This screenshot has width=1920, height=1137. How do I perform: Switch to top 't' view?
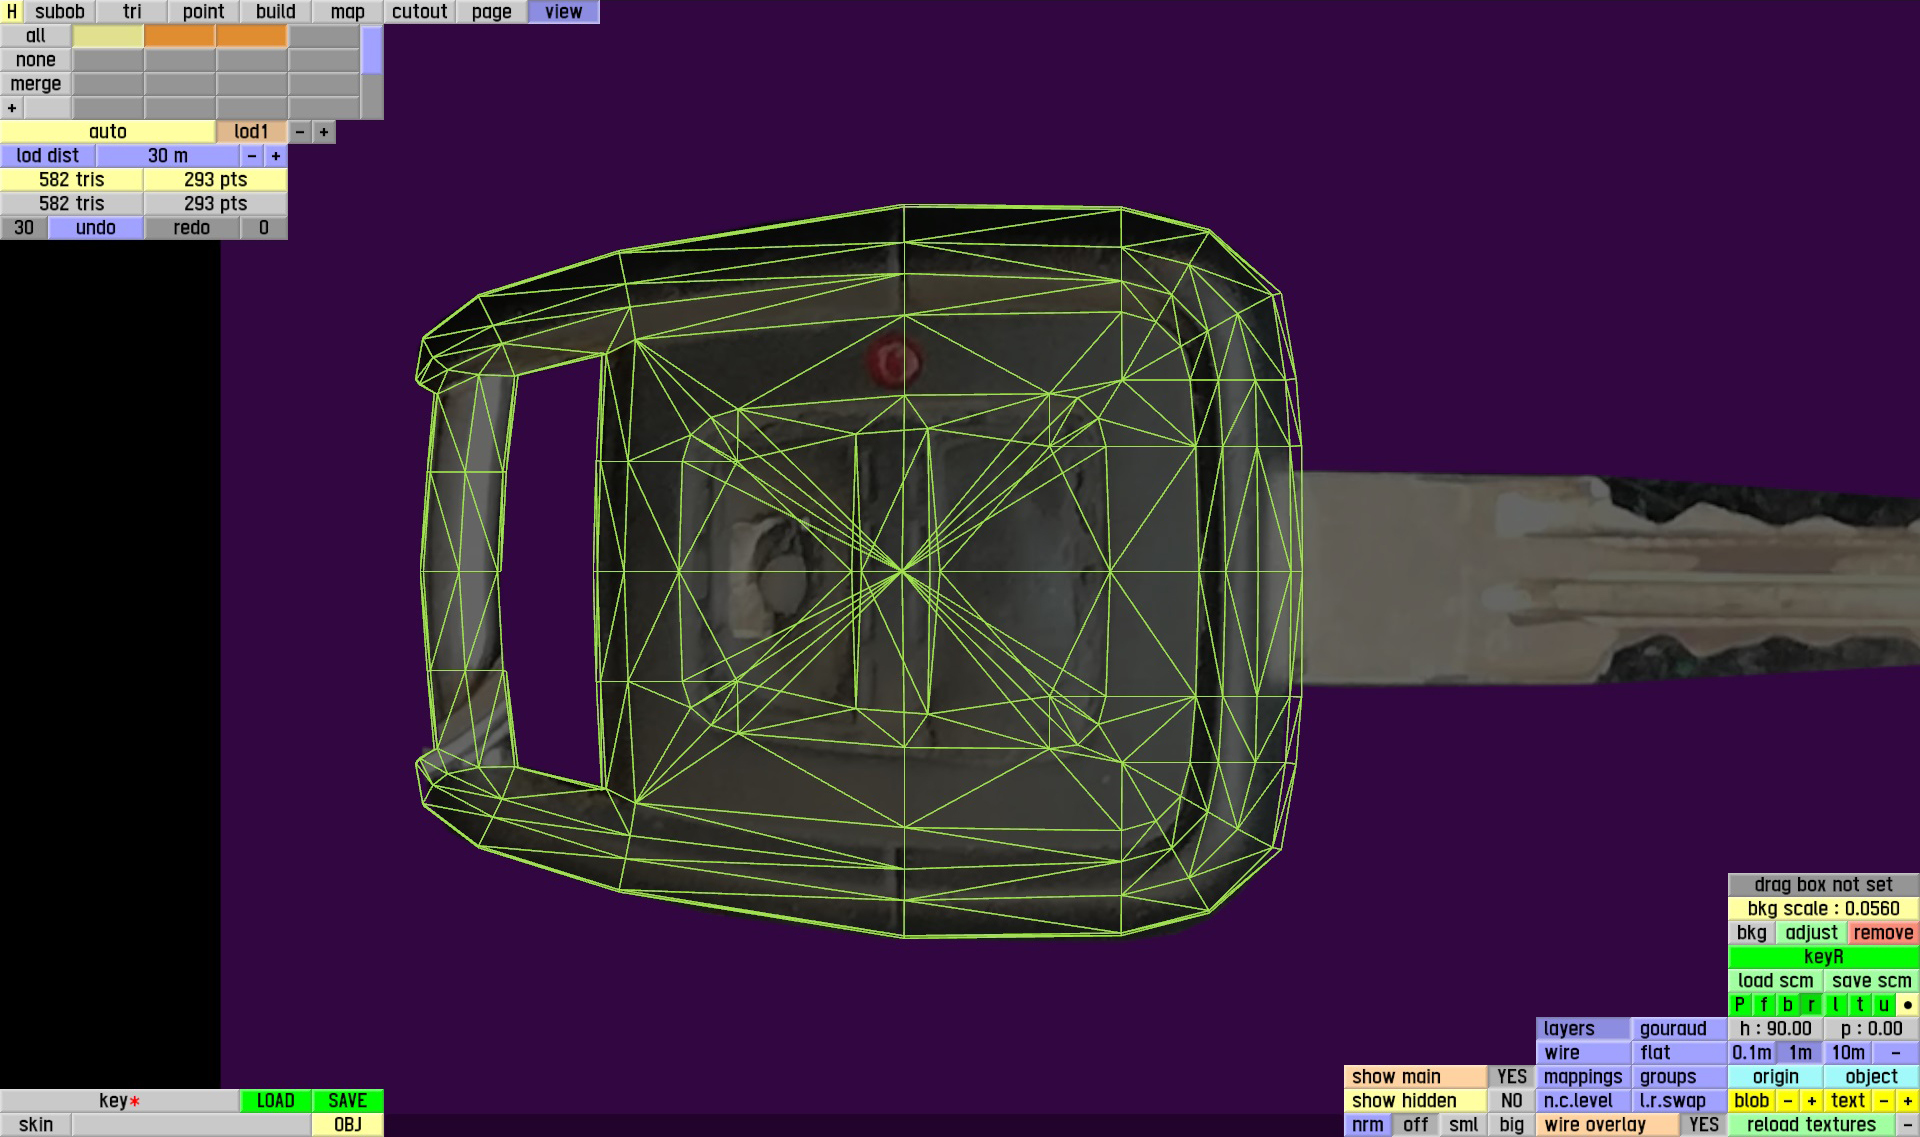[x=1859, y=1005]
